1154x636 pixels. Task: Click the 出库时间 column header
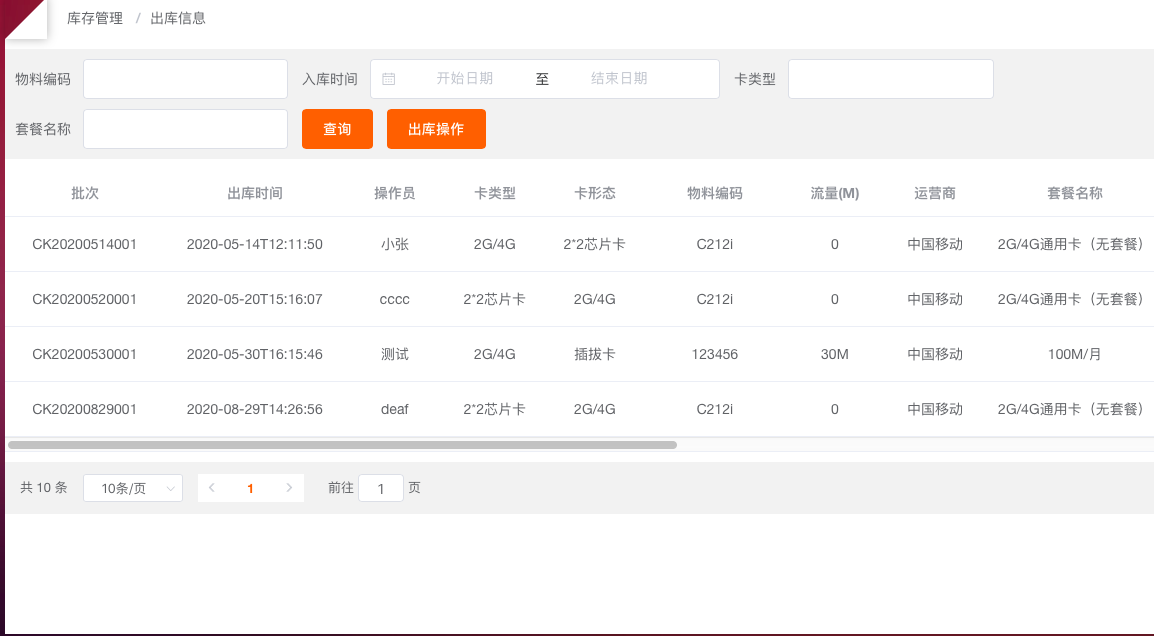(x=254, y=193)
